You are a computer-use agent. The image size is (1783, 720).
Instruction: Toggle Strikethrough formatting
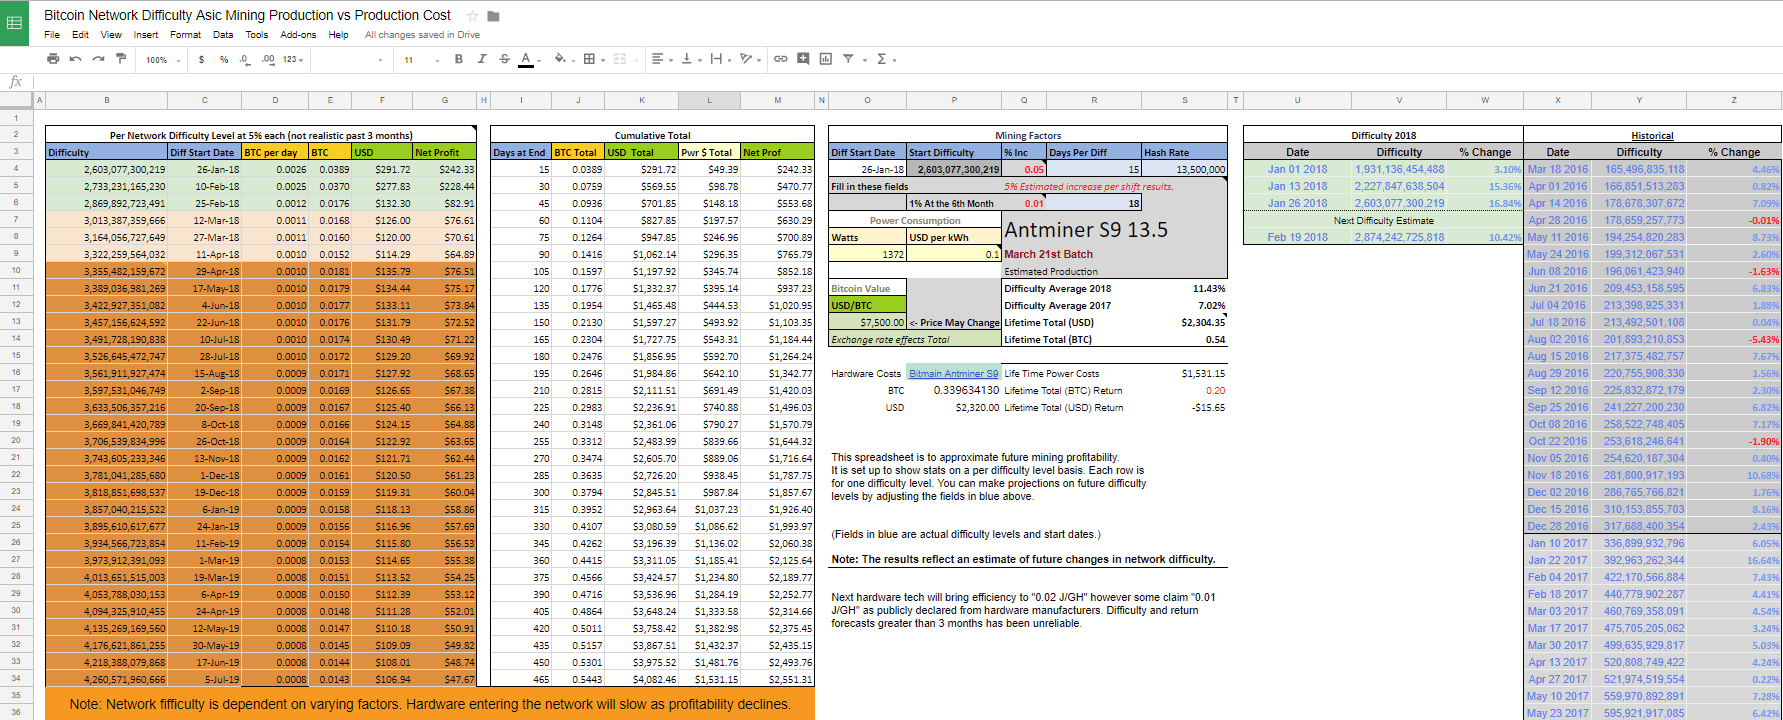point(504,59)
